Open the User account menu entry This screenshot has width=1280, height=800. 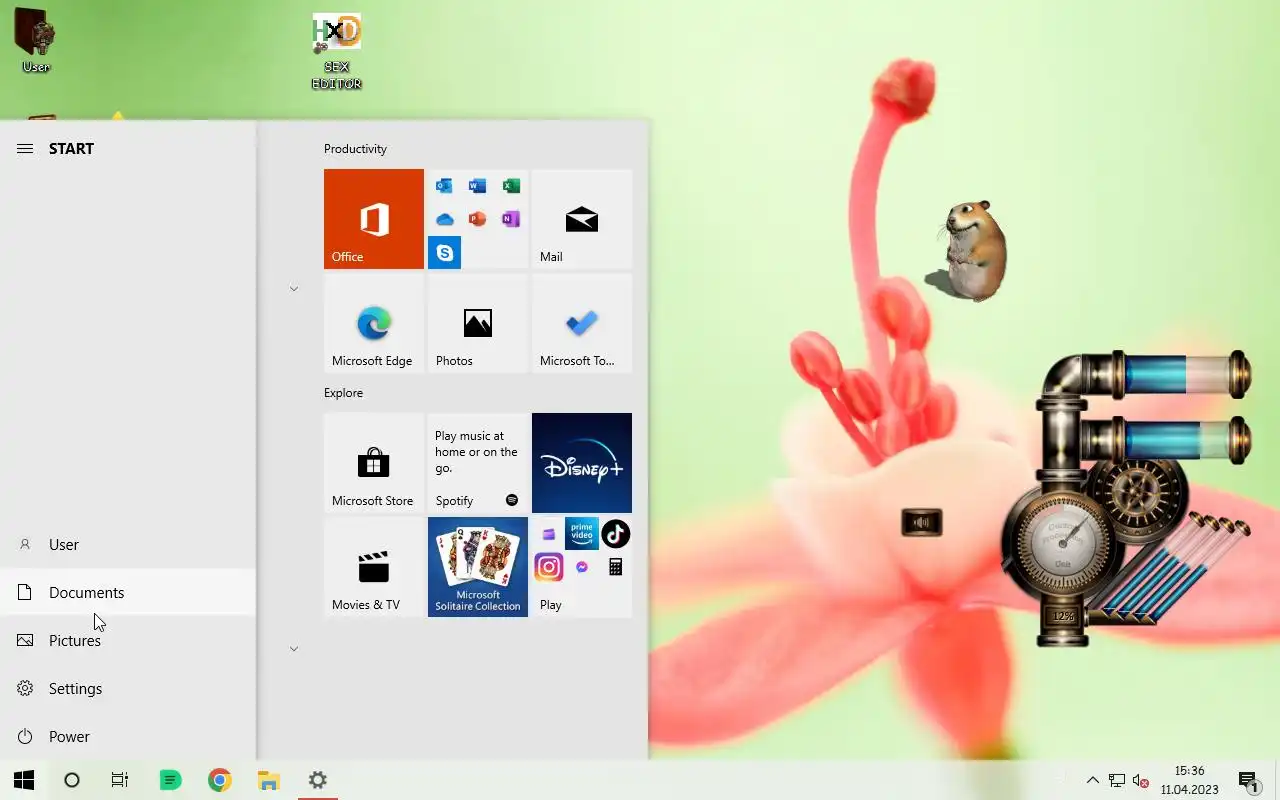click(x=128, y=544)
